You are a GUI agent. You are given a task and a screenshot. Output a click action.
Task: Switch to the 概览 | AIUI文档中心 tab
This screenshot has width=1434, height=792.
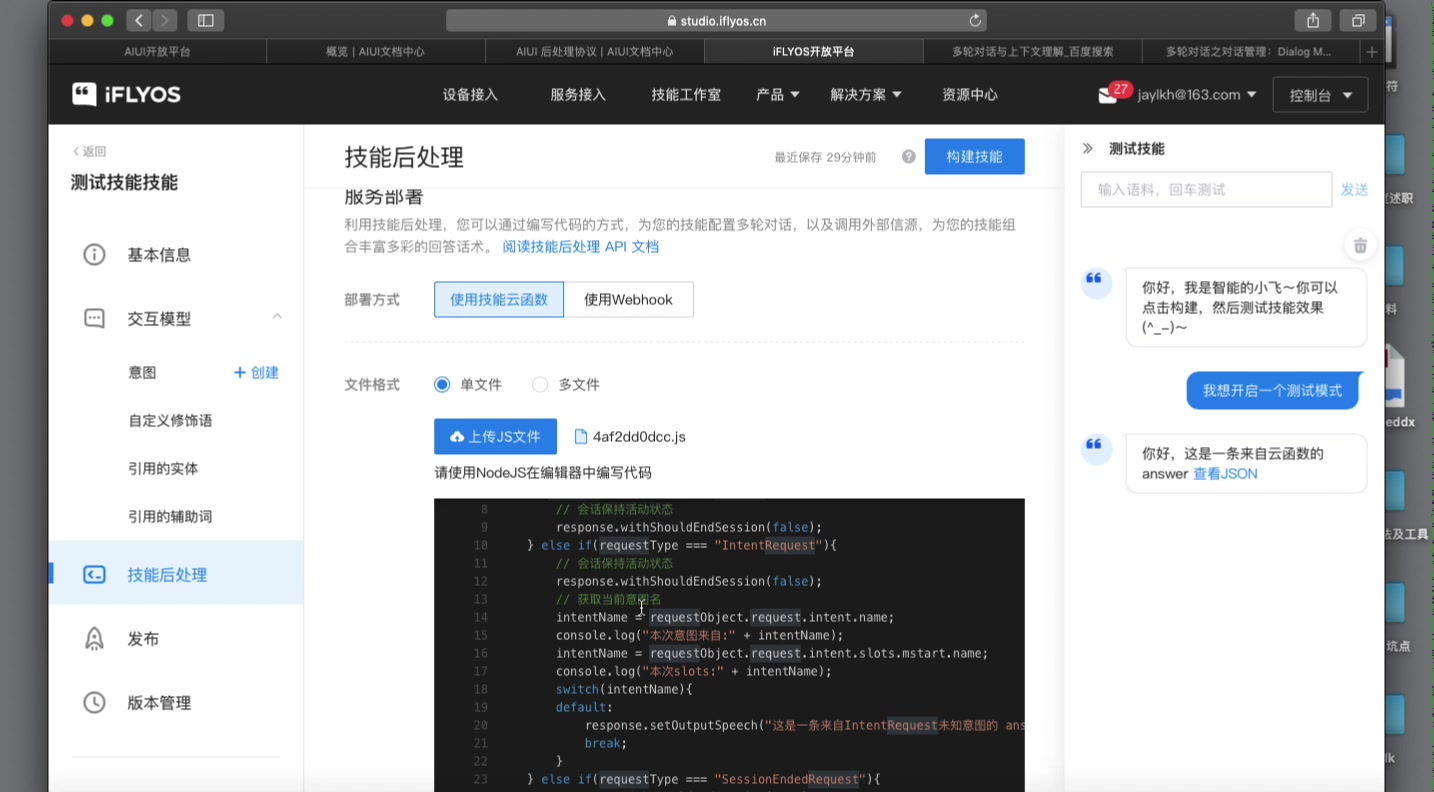(376, 51)
